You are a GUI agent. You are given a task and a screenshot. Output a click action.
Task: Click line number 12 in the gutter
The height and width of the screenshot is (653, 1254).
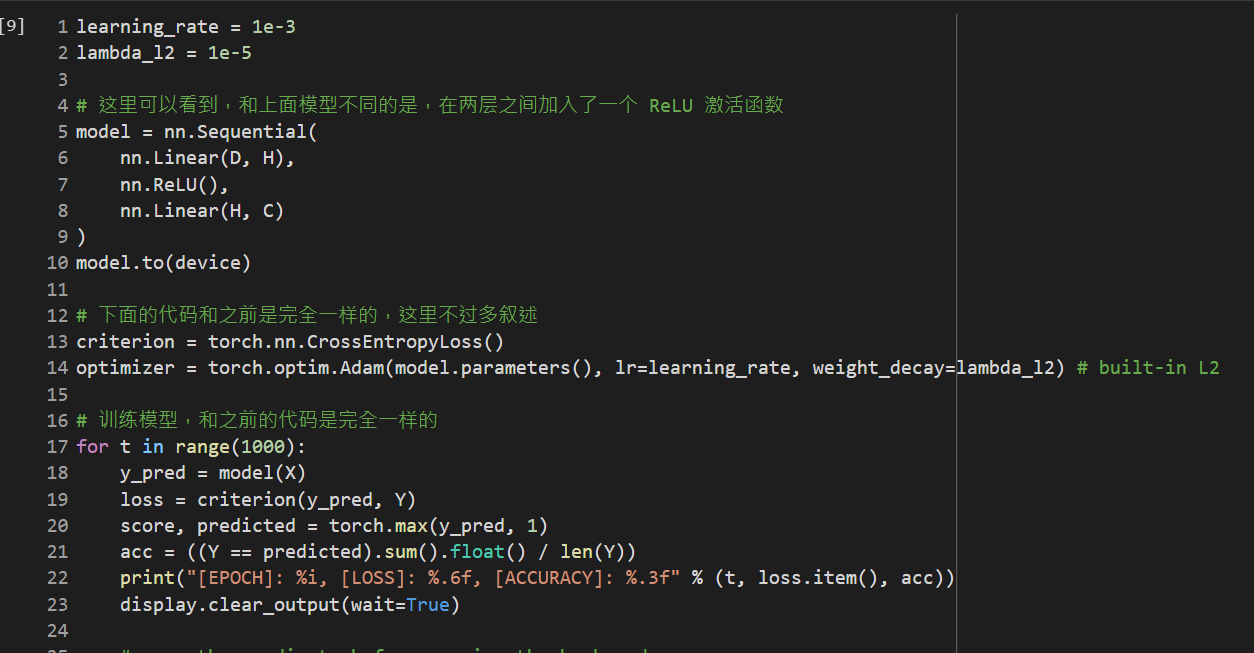click(x=57, y=316)
